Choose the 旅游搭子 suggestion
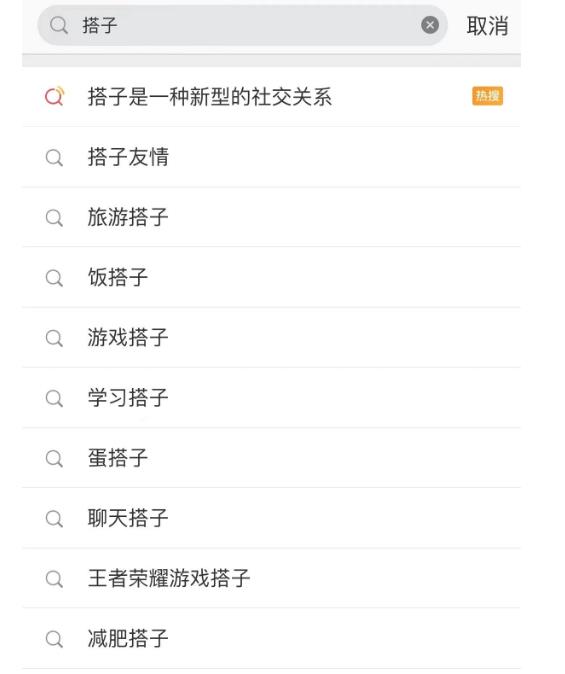 (271, 217)
